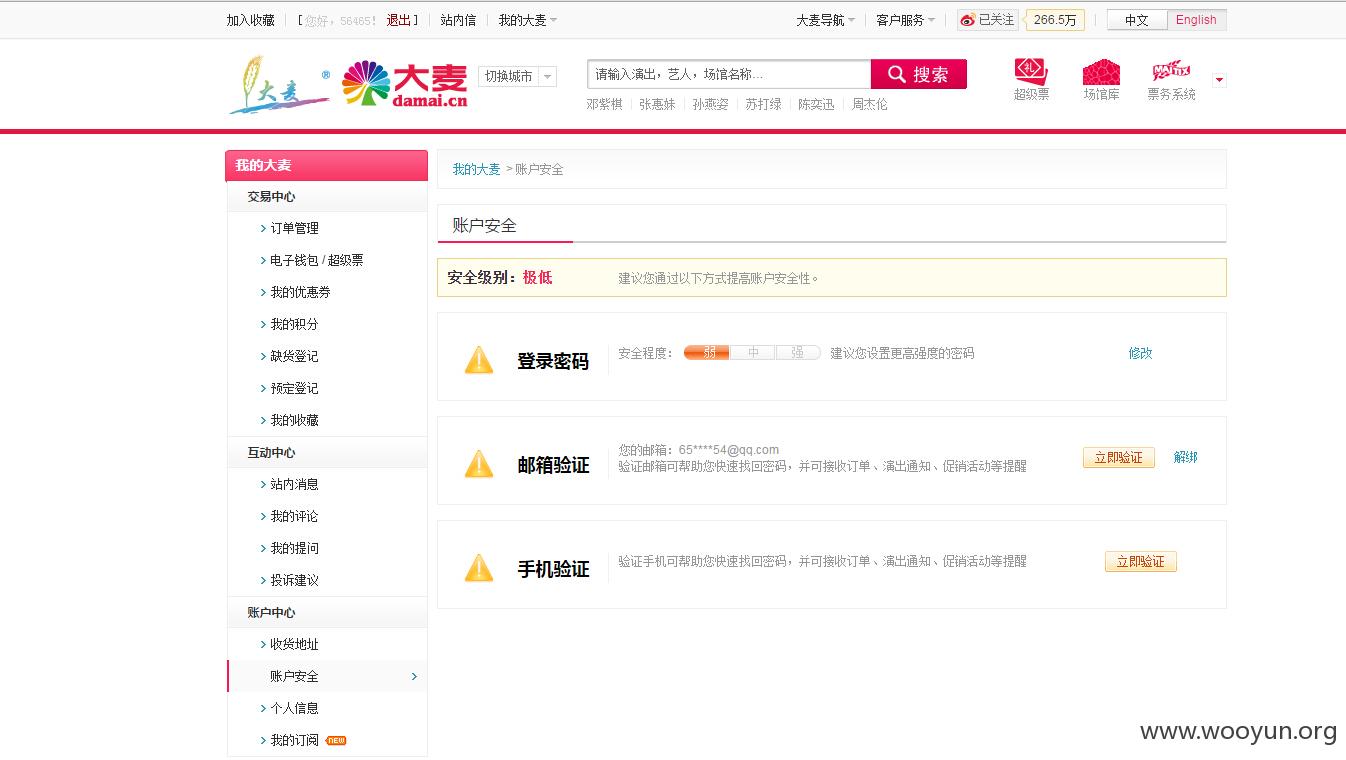The height and width of the screenshot is (760, 1346).
Task: Expand the 客户服务 menu
Action: (x=906, y=20)
